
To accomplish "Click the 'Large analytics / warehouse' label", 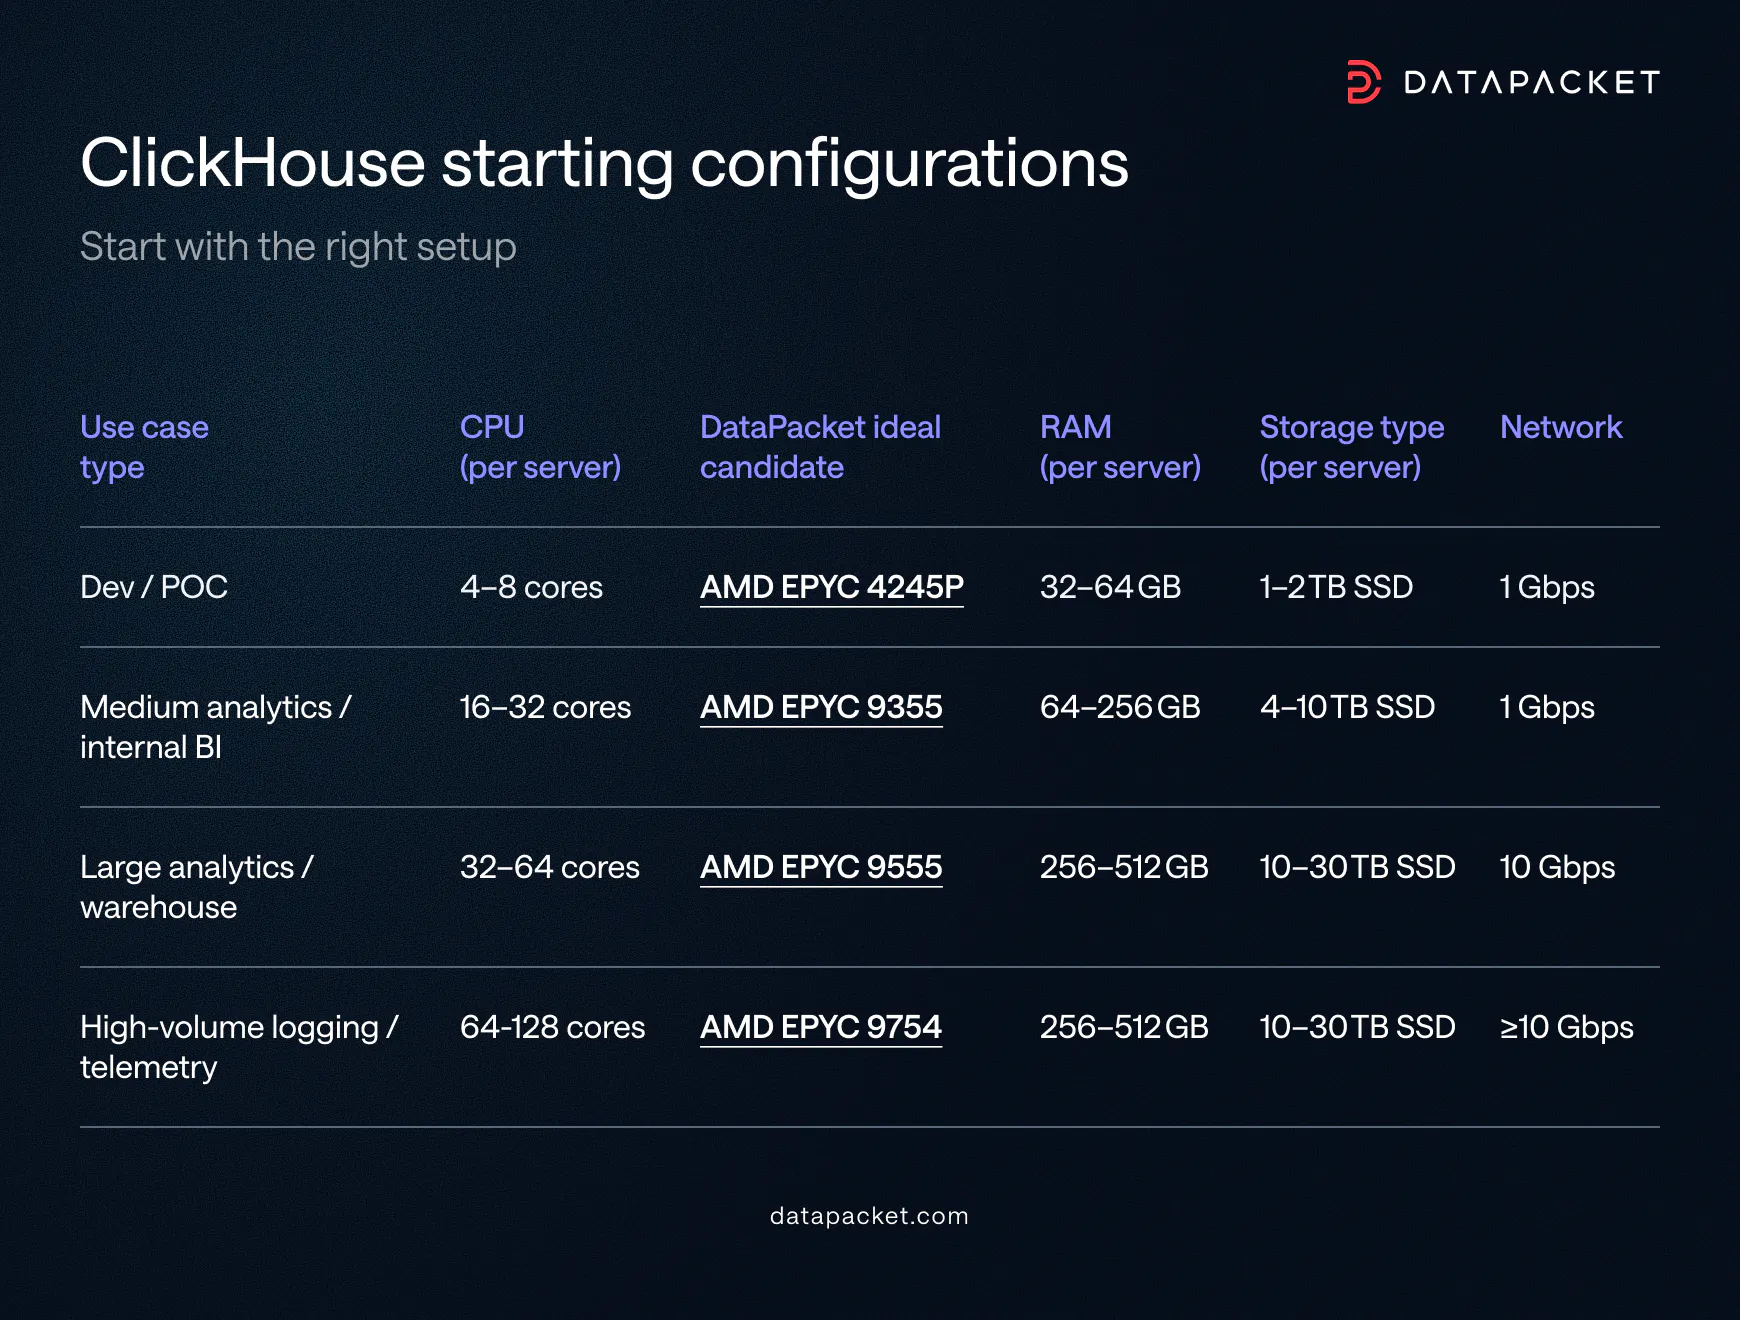I will [197, 887].
